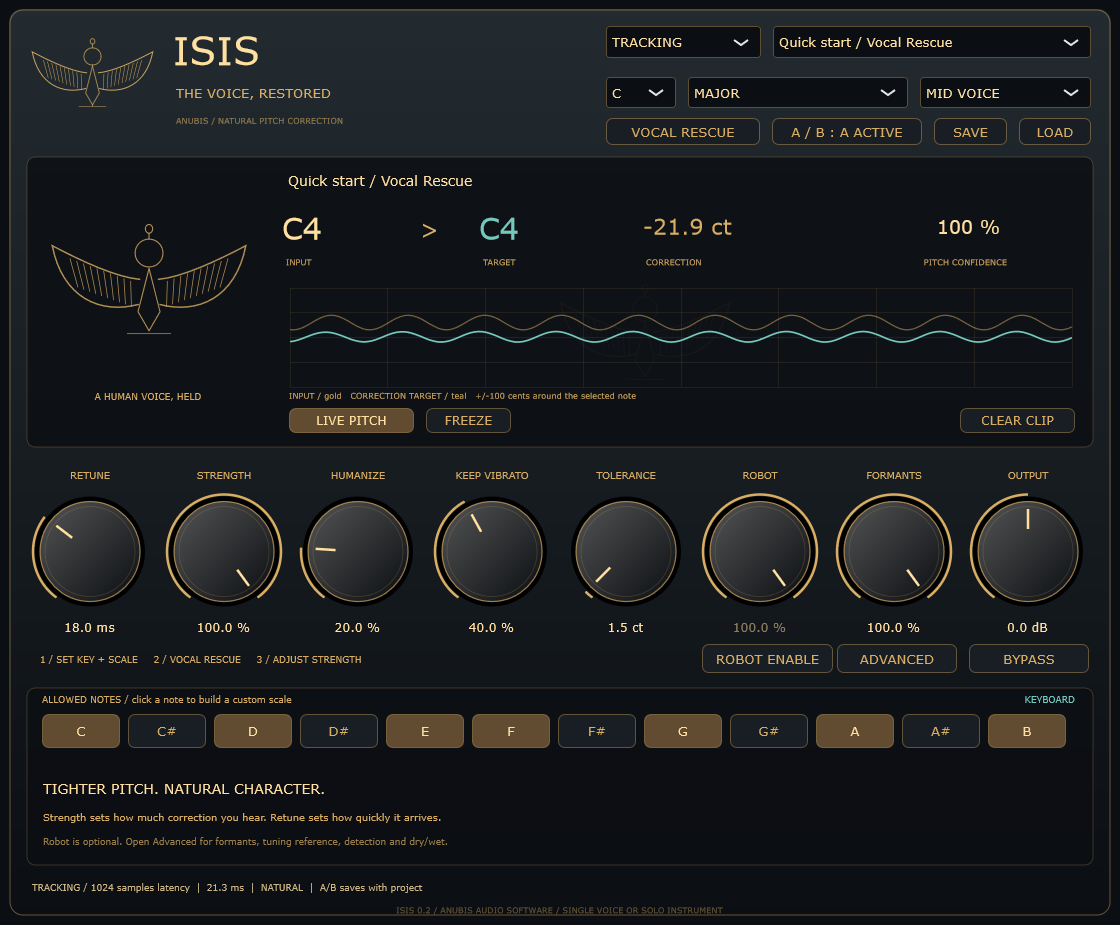Click the teal C4 target note
Screen dimensions: 1120x925
499,229
